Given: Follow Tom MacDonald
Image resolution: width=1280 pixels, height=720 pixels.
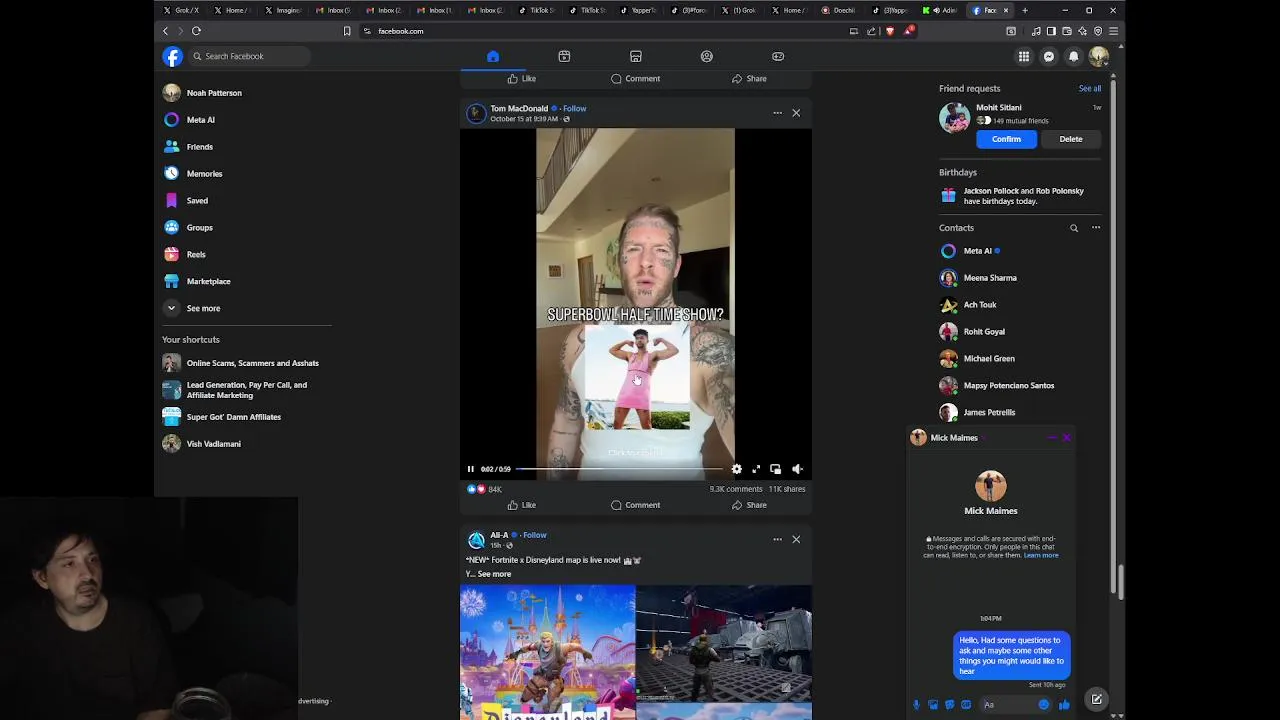Looking at the screenshot, I should tap(574, 108).
